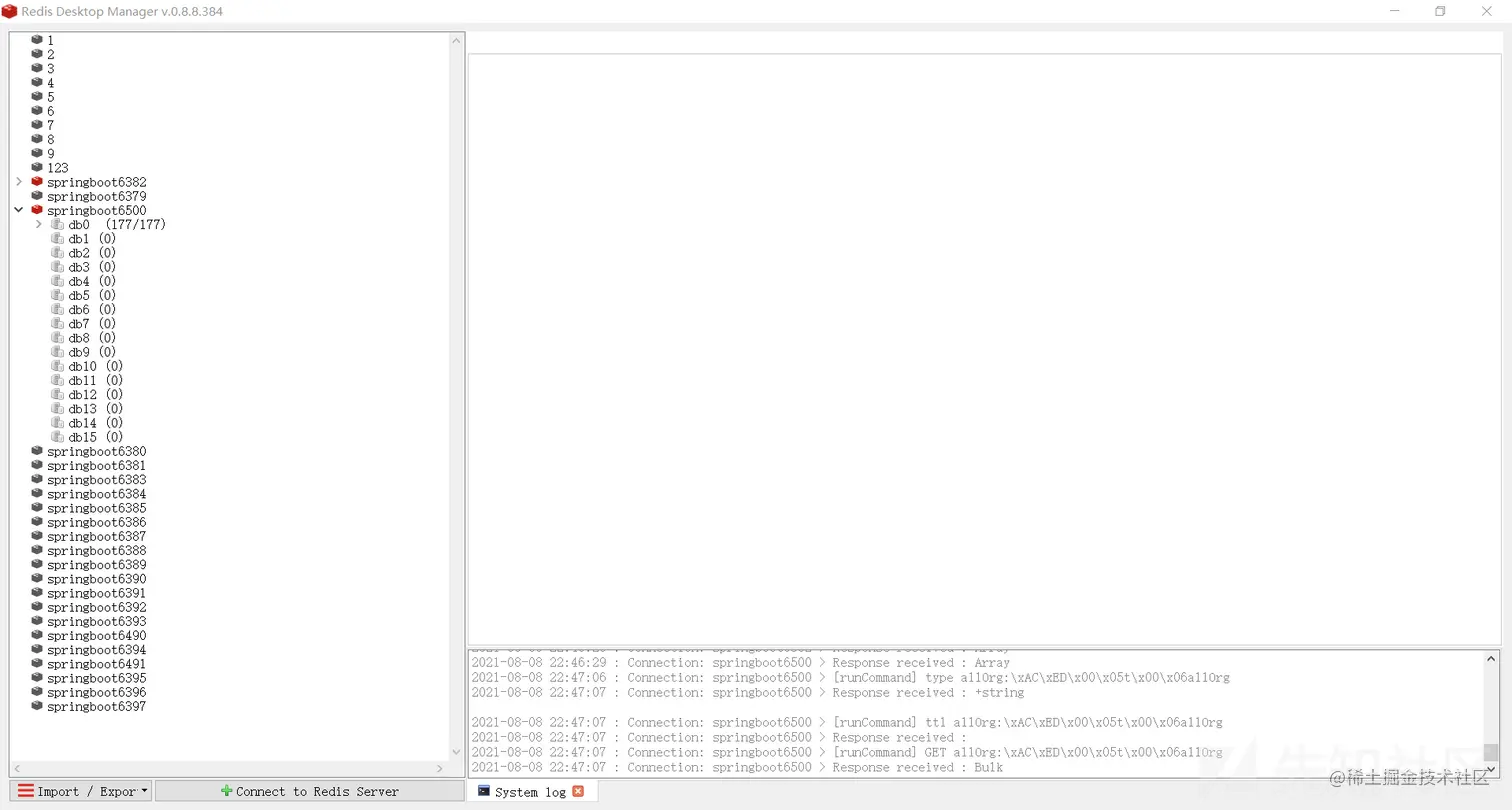Click the db0 database icon
Viewport: 1512px width, 810px height.
(58, 224)
